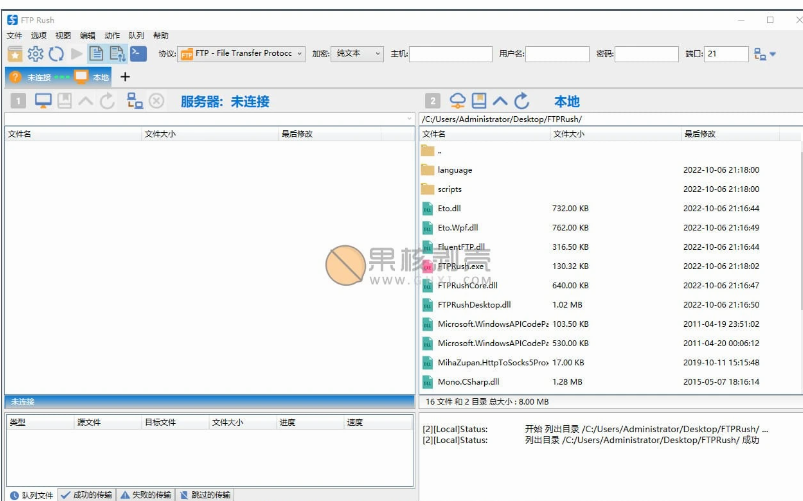Click the number 2 pane indicator

coord(433,101)
